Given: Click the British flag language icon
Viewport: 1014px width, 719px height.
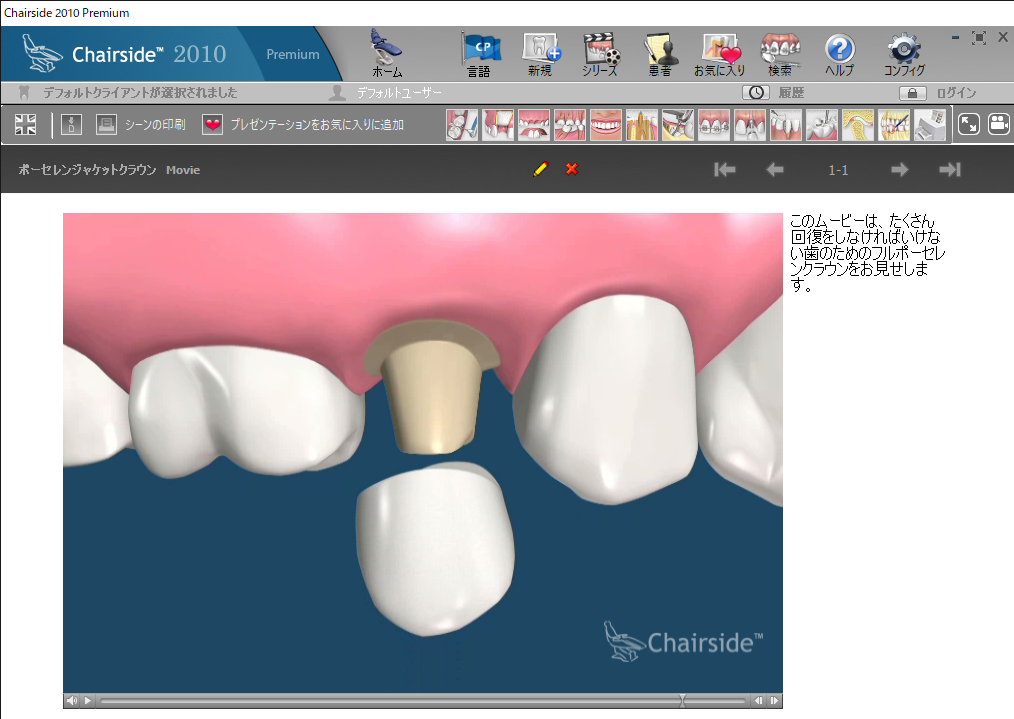Looking at the screenshot, I should [x=25, y=124].
